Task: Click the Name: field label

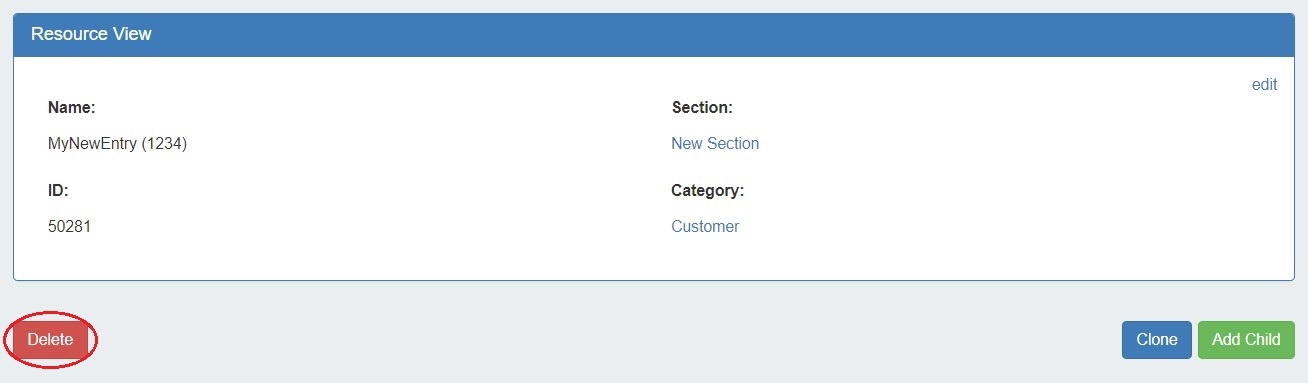Action: pos(71,107)
